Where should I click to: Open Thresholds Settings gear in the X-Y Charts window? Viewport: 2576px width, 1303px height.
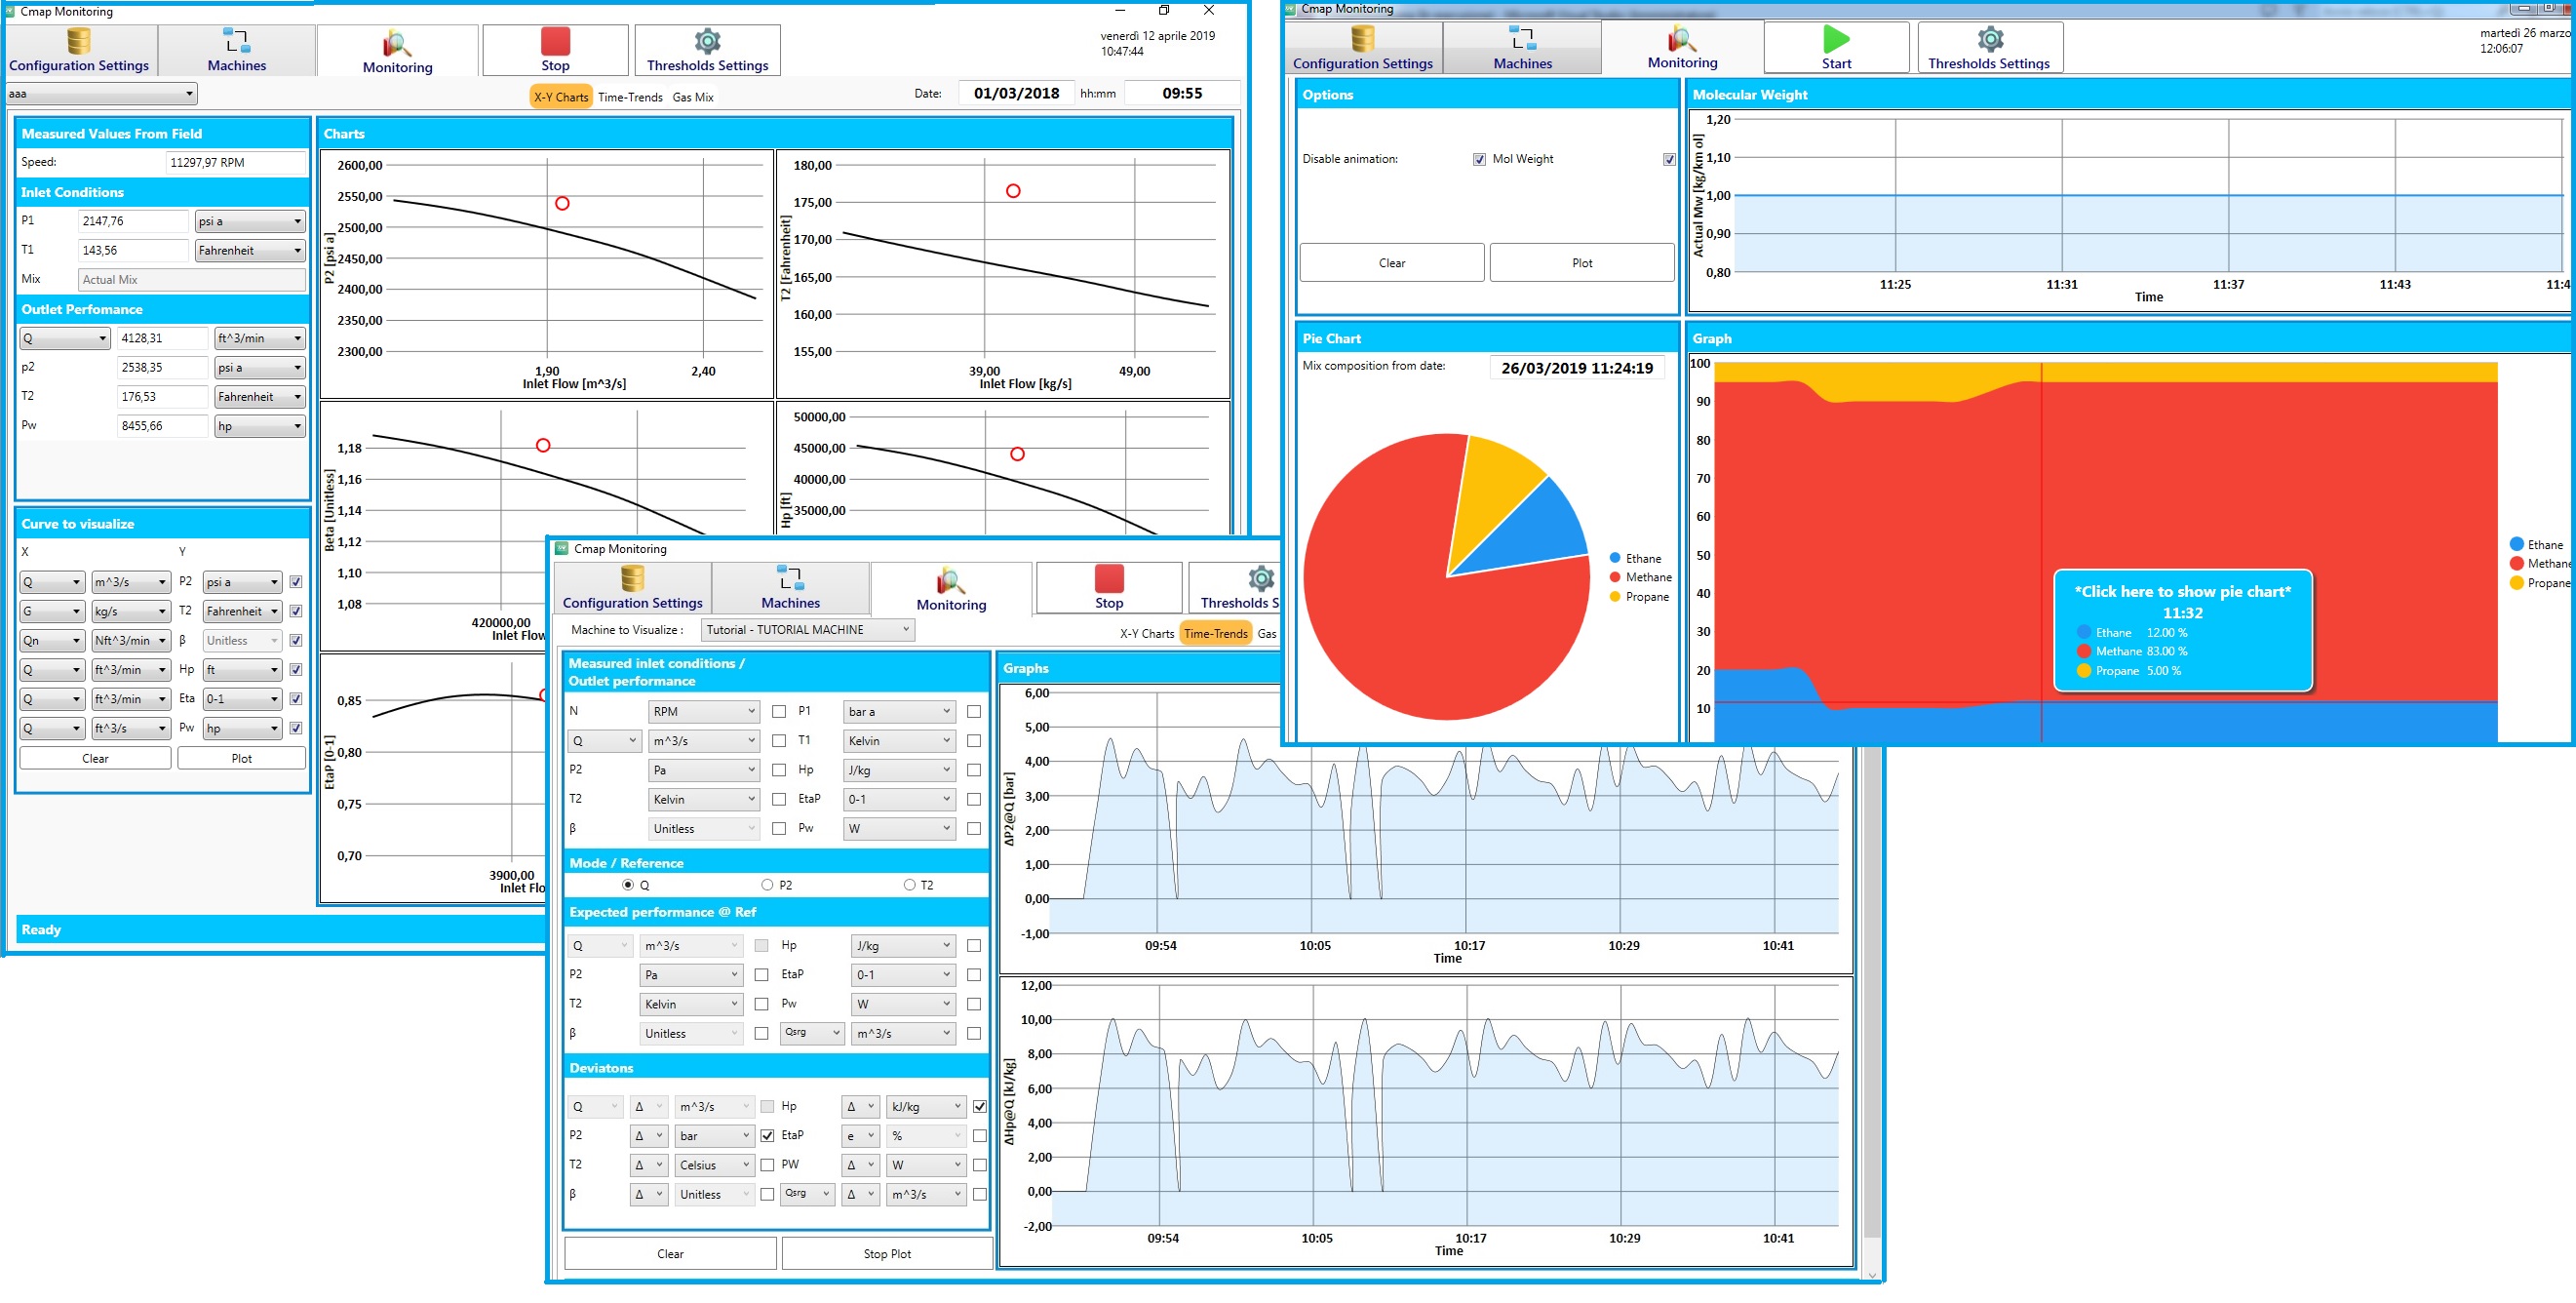point(707,41)
